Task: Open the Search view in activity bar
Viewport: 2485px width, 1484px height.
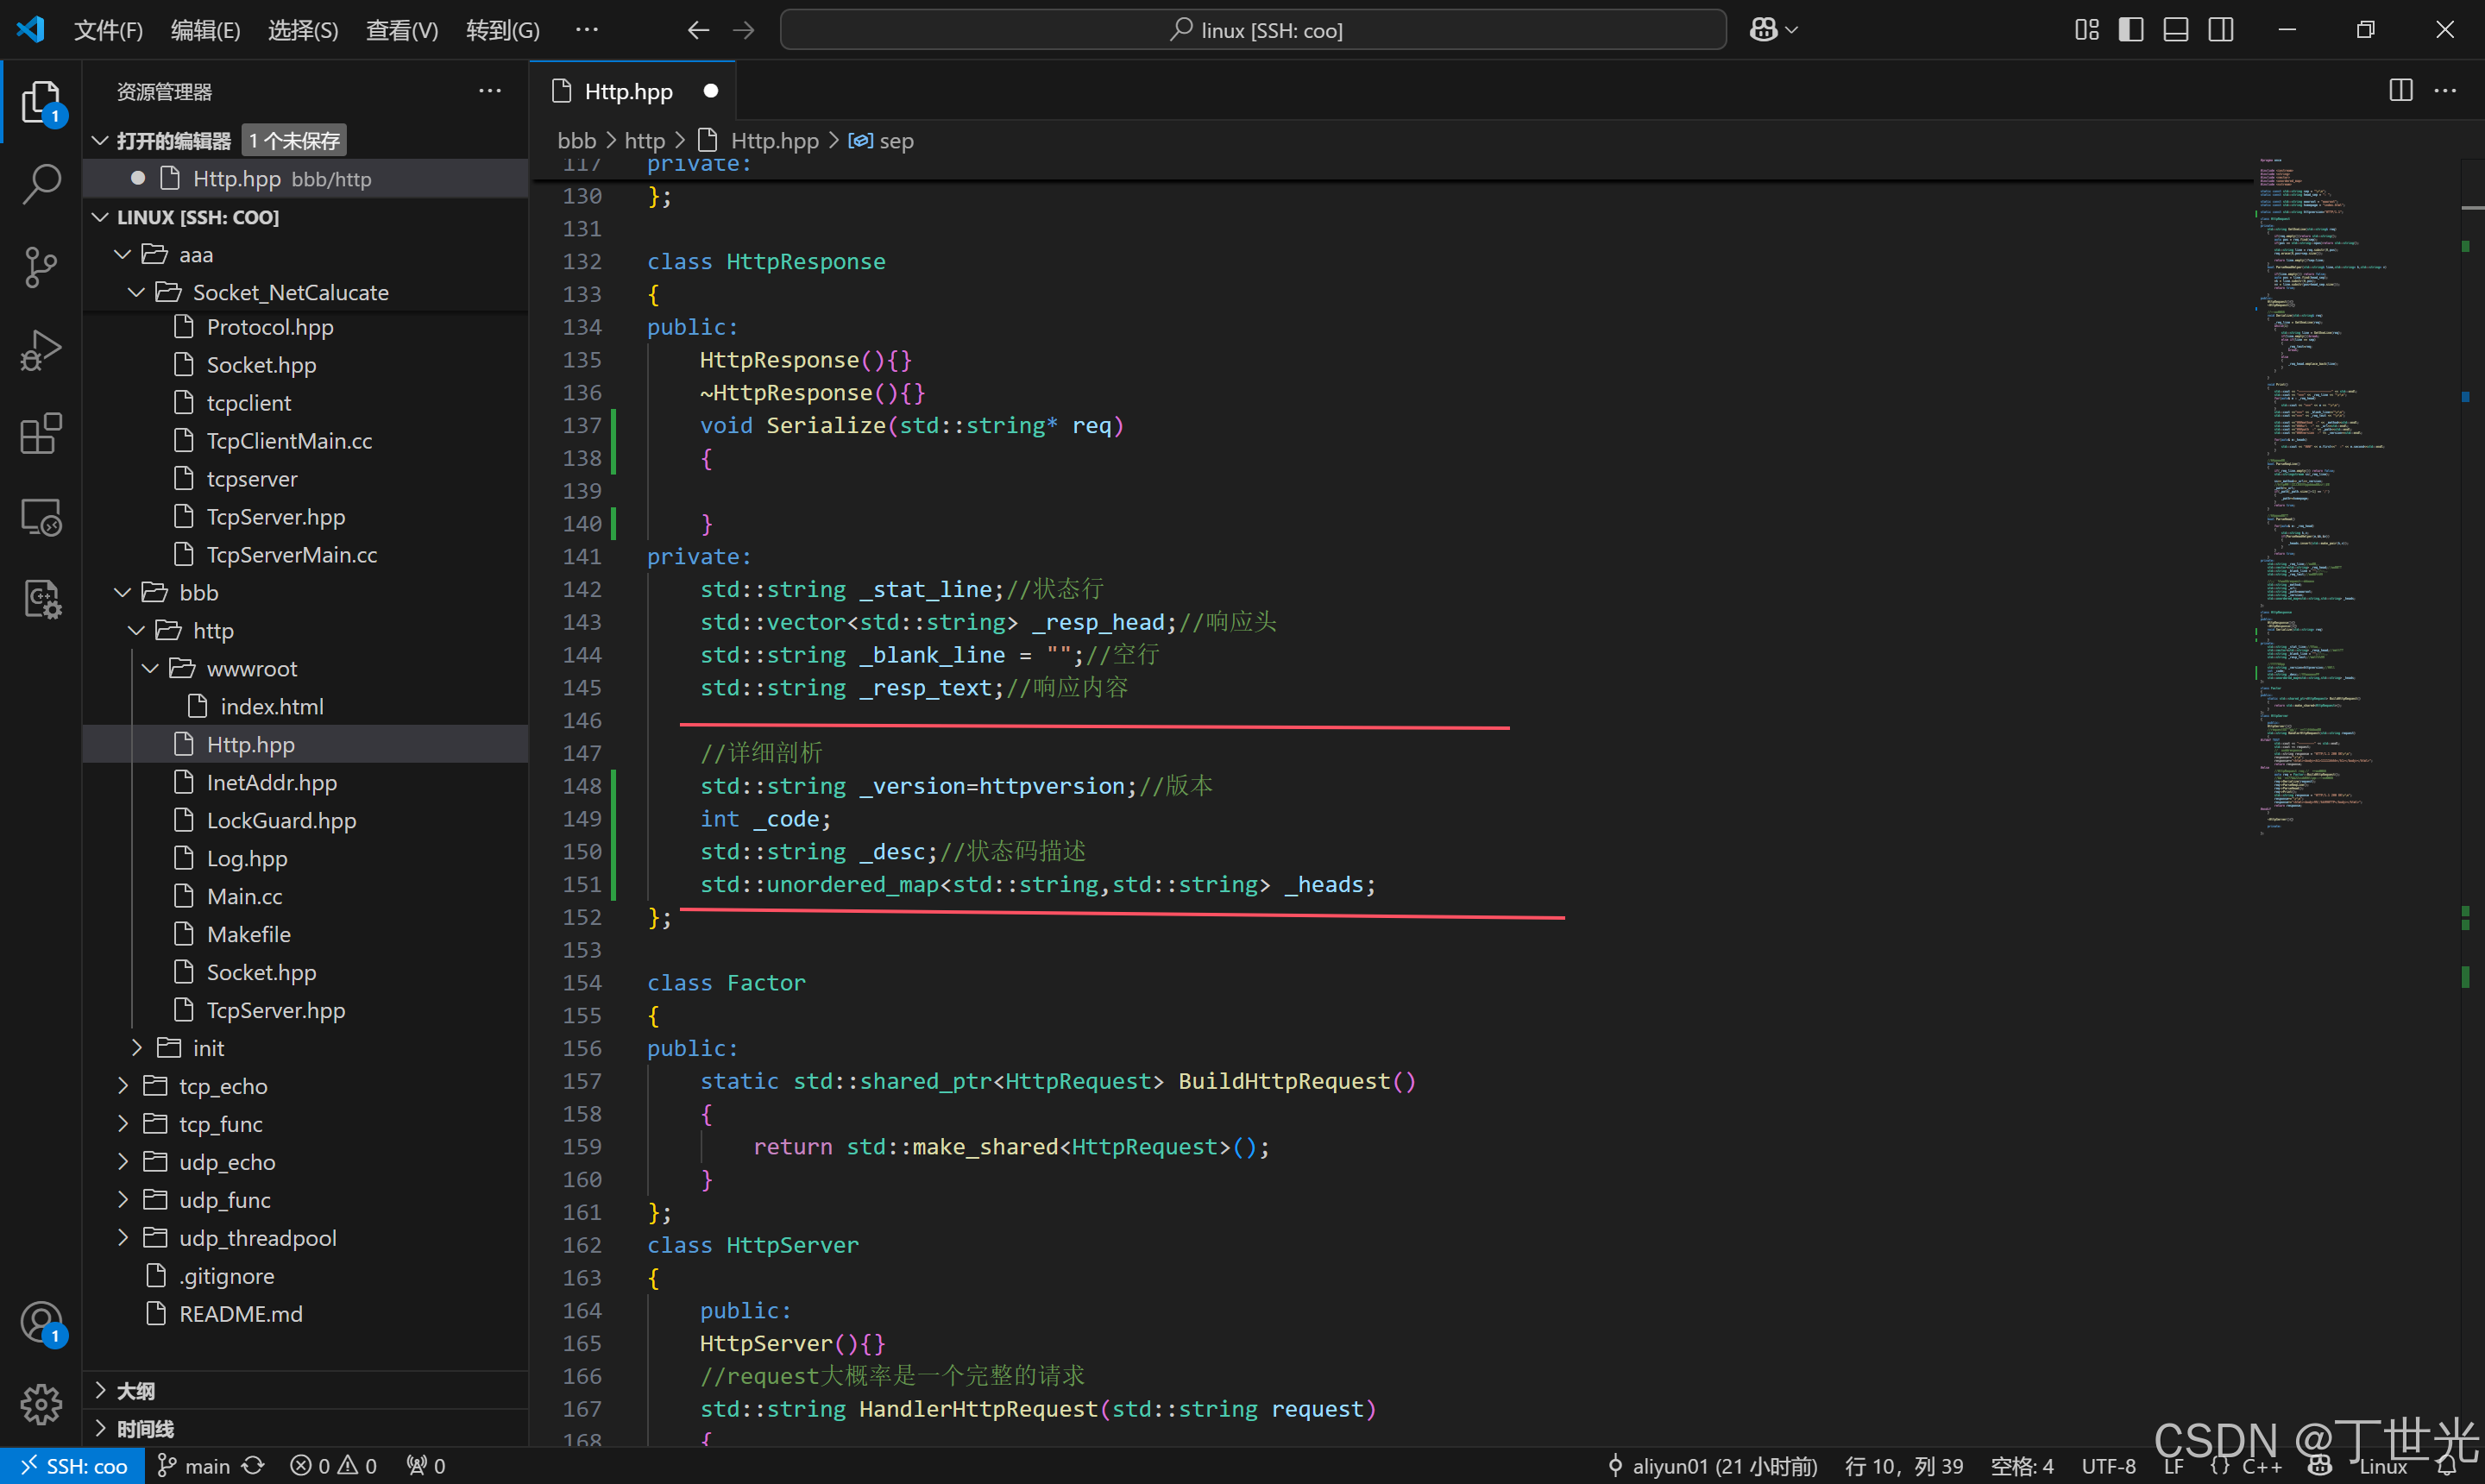Action: coord(41,184)
